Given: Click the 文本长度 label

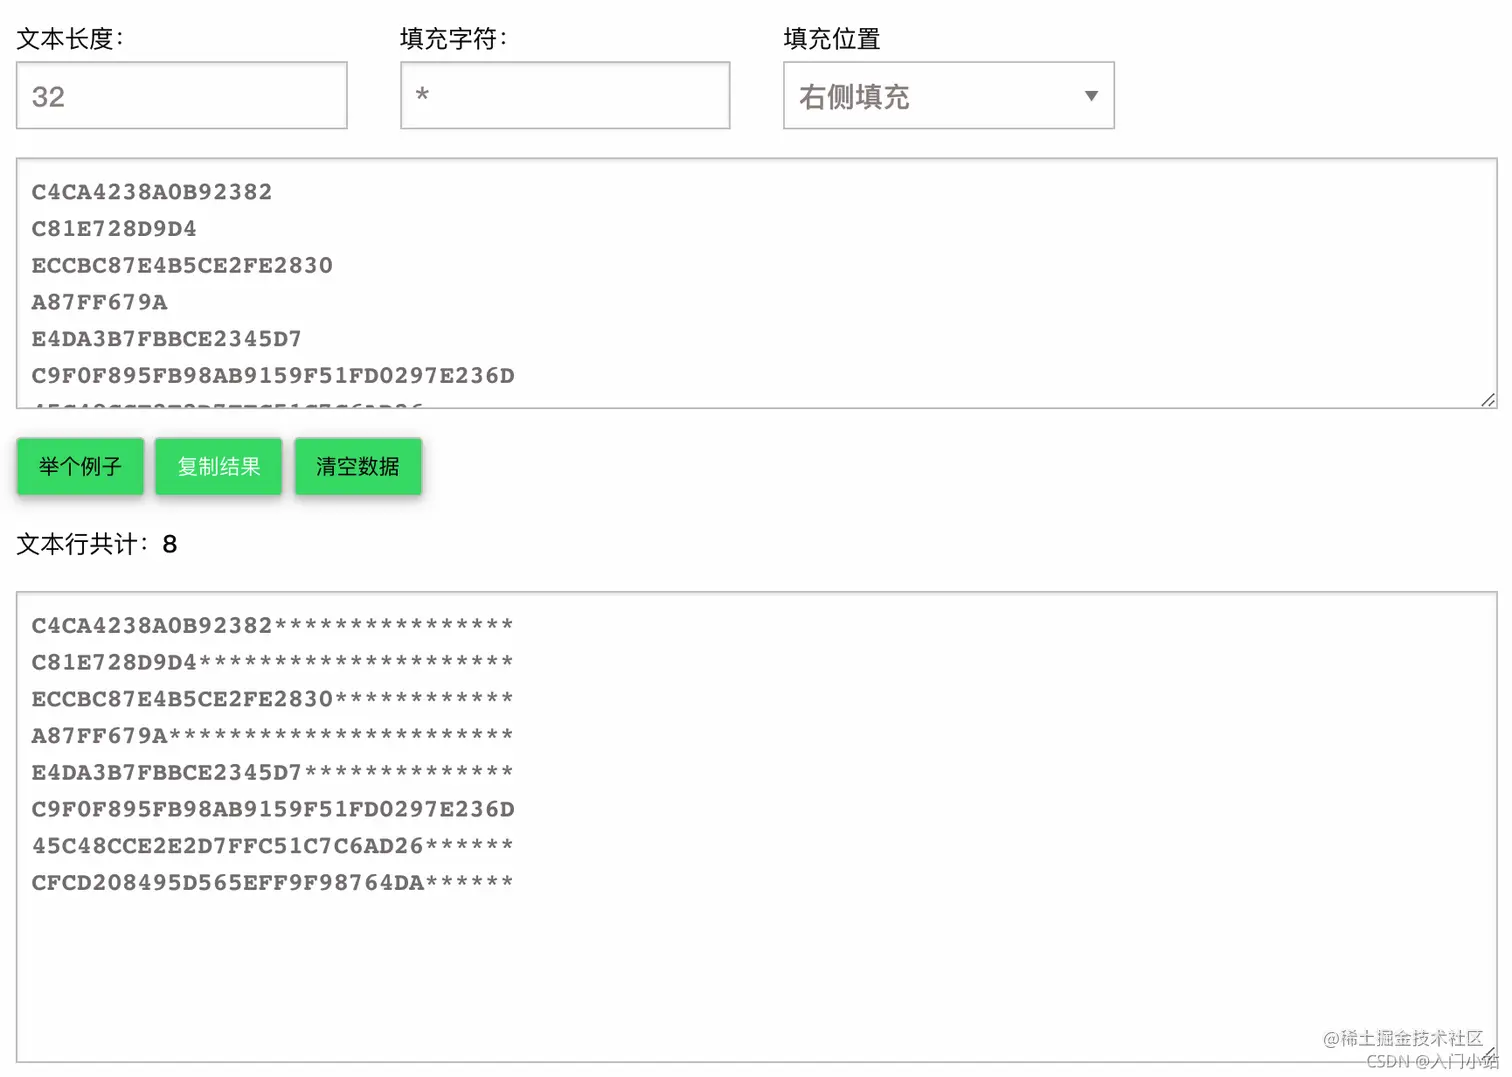Looking at the screenshot, I should [x=70, y=39].
